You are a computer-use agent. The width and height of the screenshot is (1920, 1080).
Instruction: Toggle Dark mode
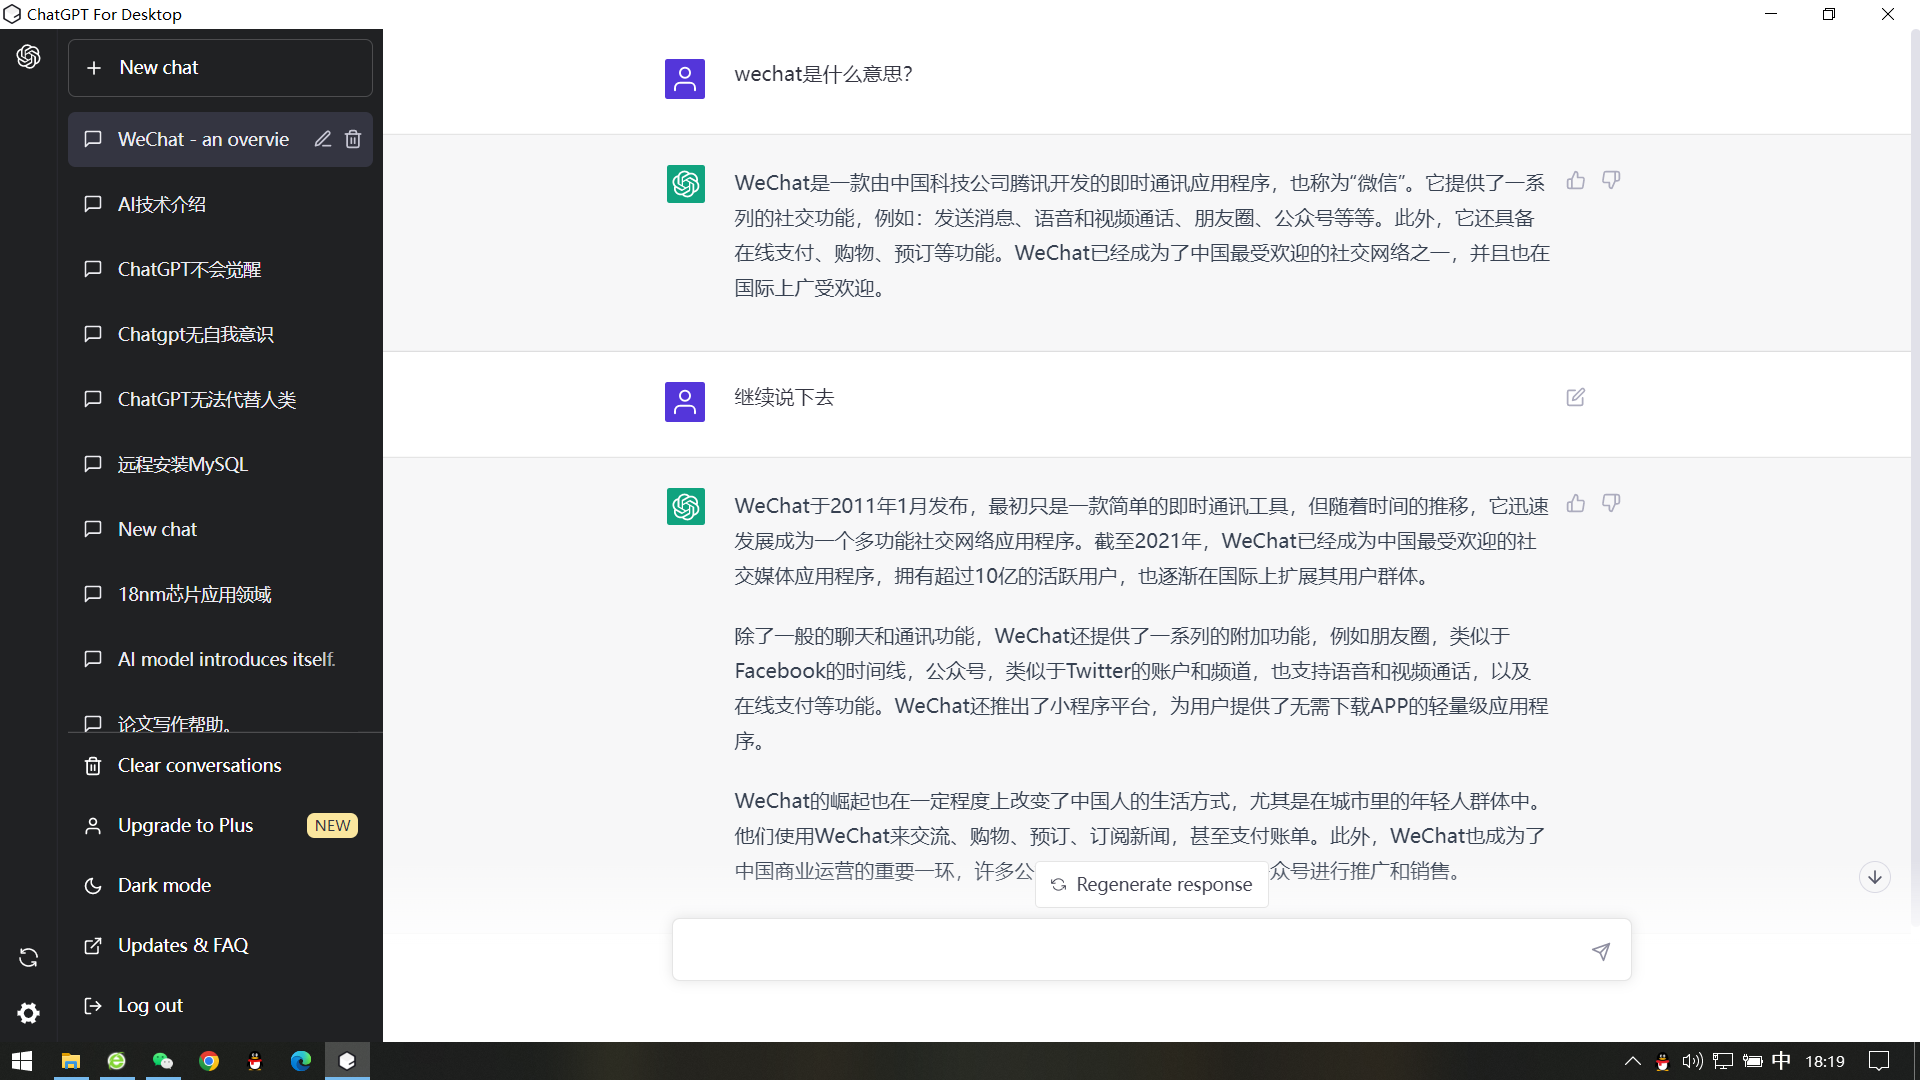point(163,885)
